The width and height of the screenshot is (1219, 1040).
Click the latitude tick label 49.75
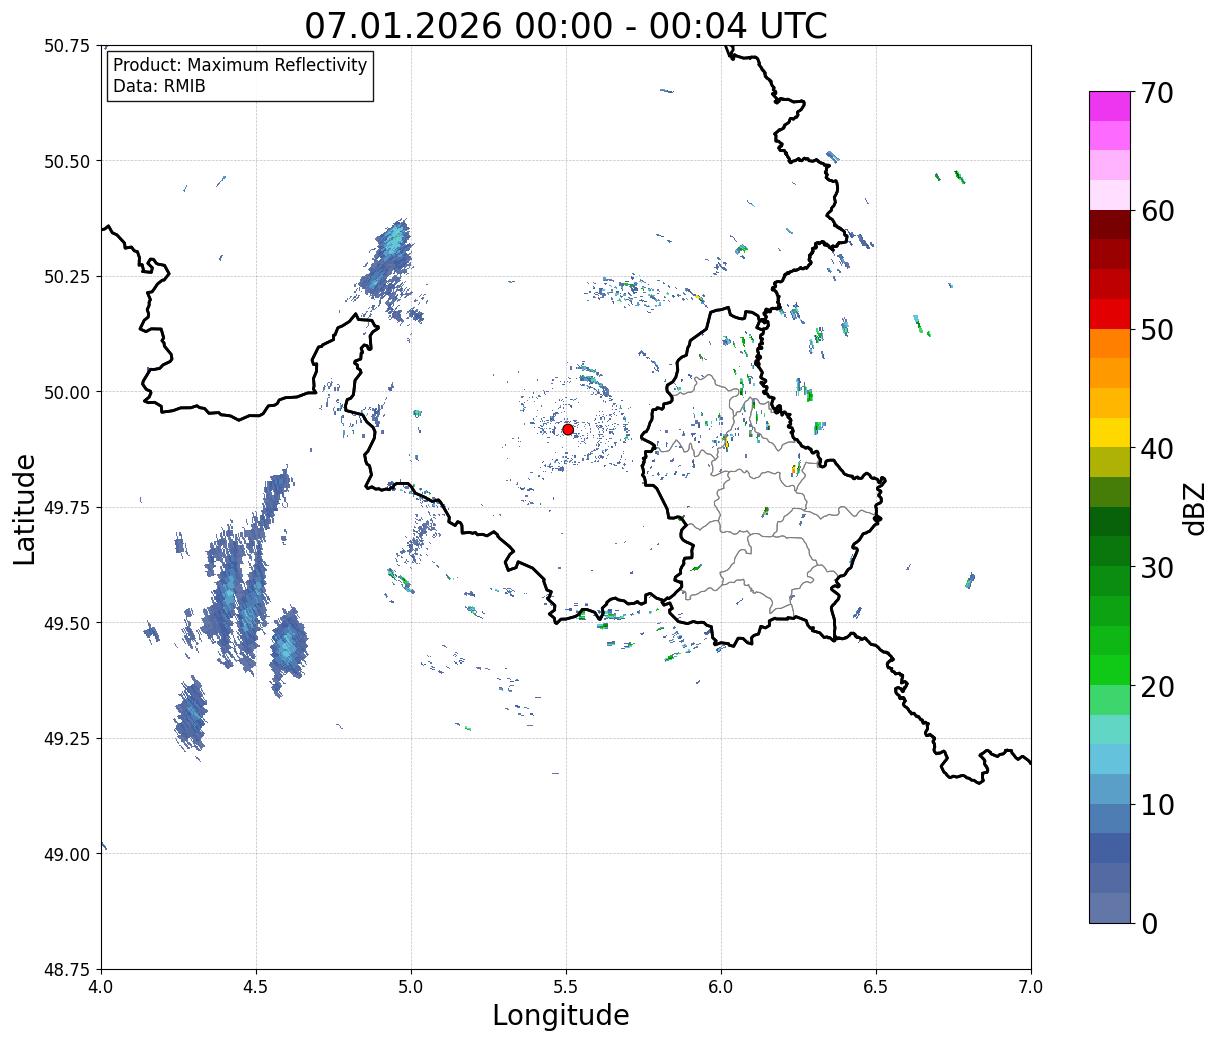coord(67,508)
